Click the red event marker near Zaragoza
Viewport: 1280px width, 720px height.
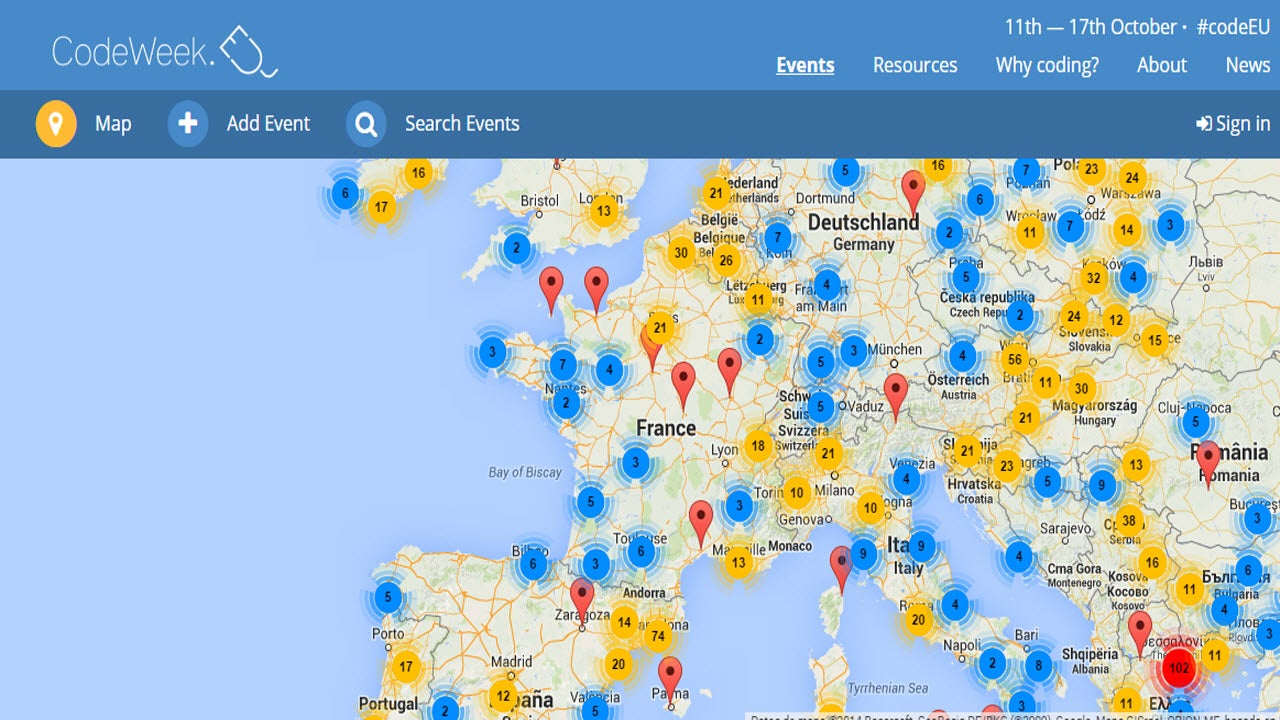click(583, 593)
